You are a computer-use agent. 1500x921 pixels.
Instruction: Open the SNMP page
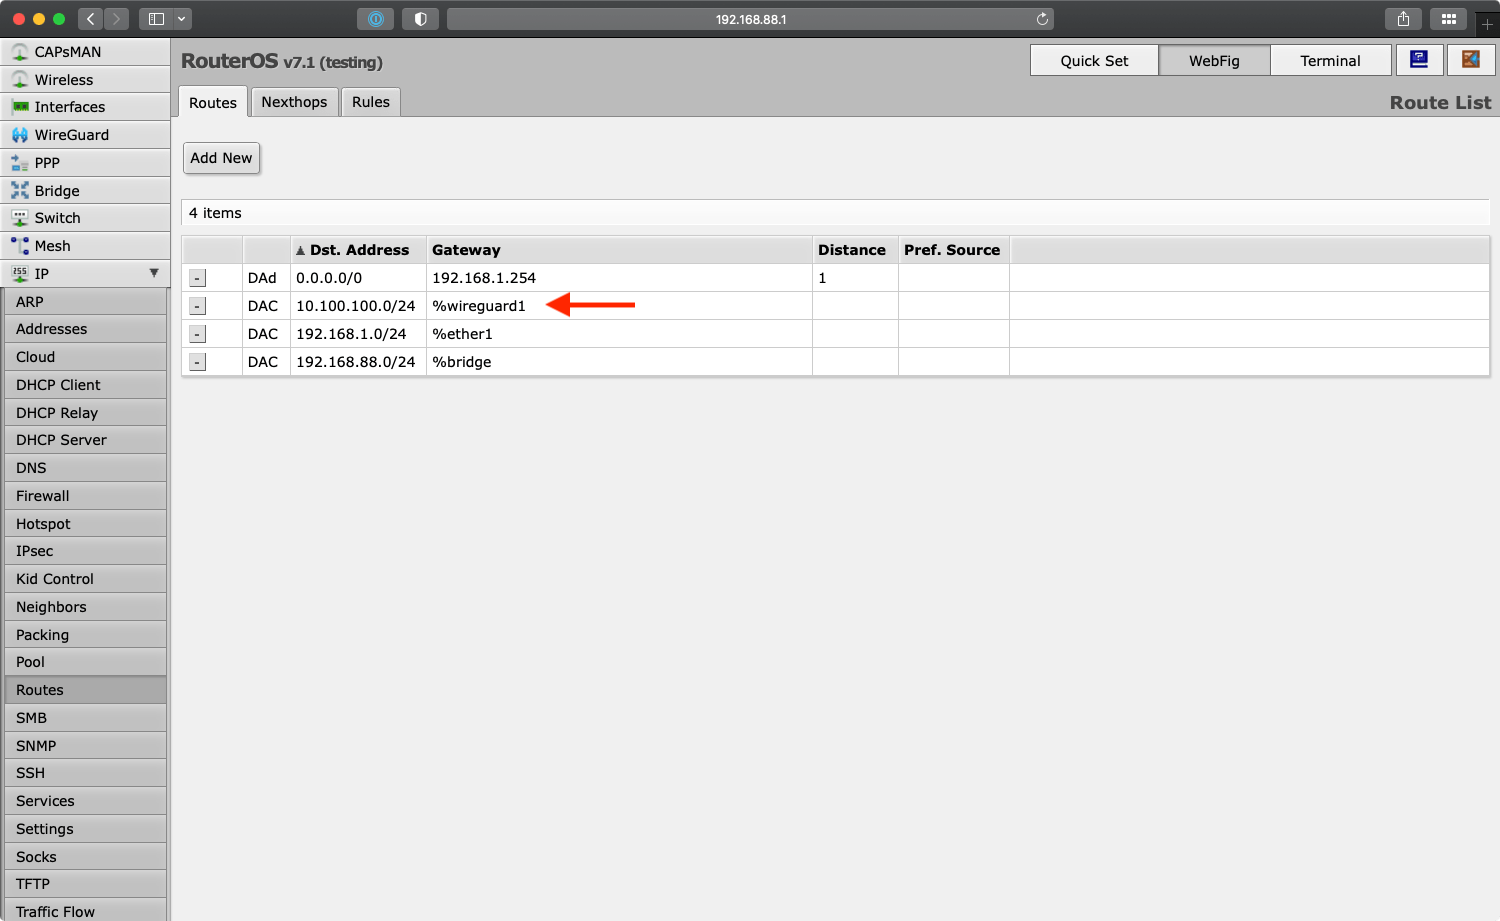85,746
